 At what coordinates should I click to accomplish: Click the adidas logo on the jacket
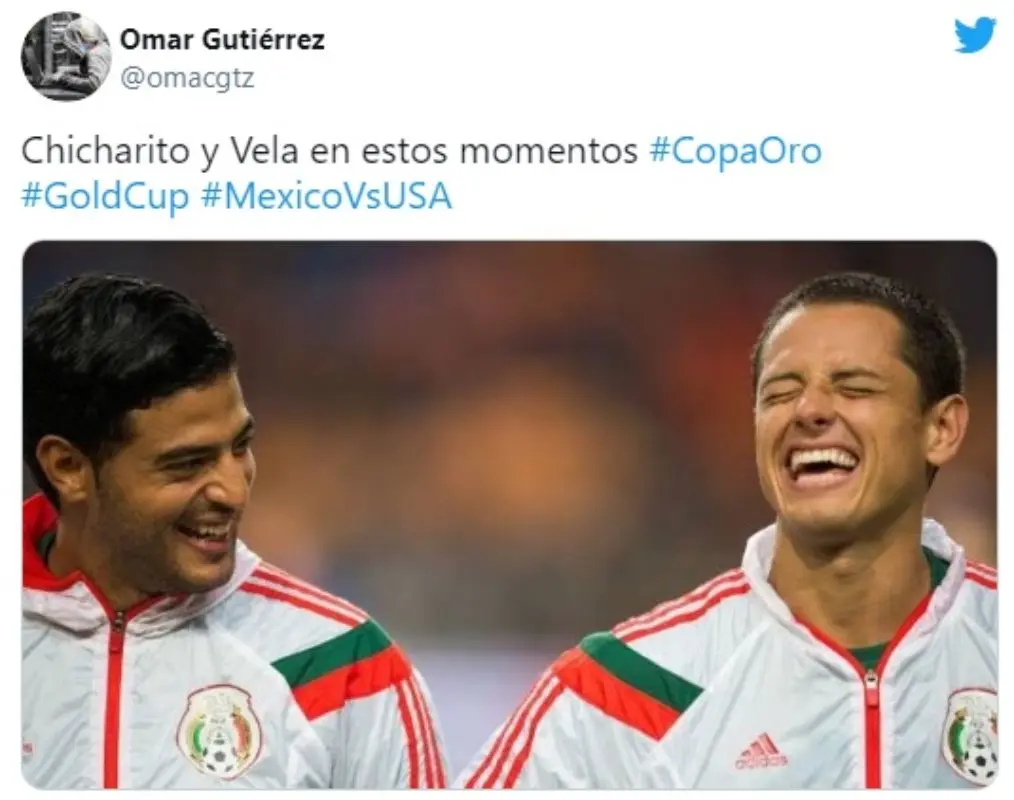(761, 752)
